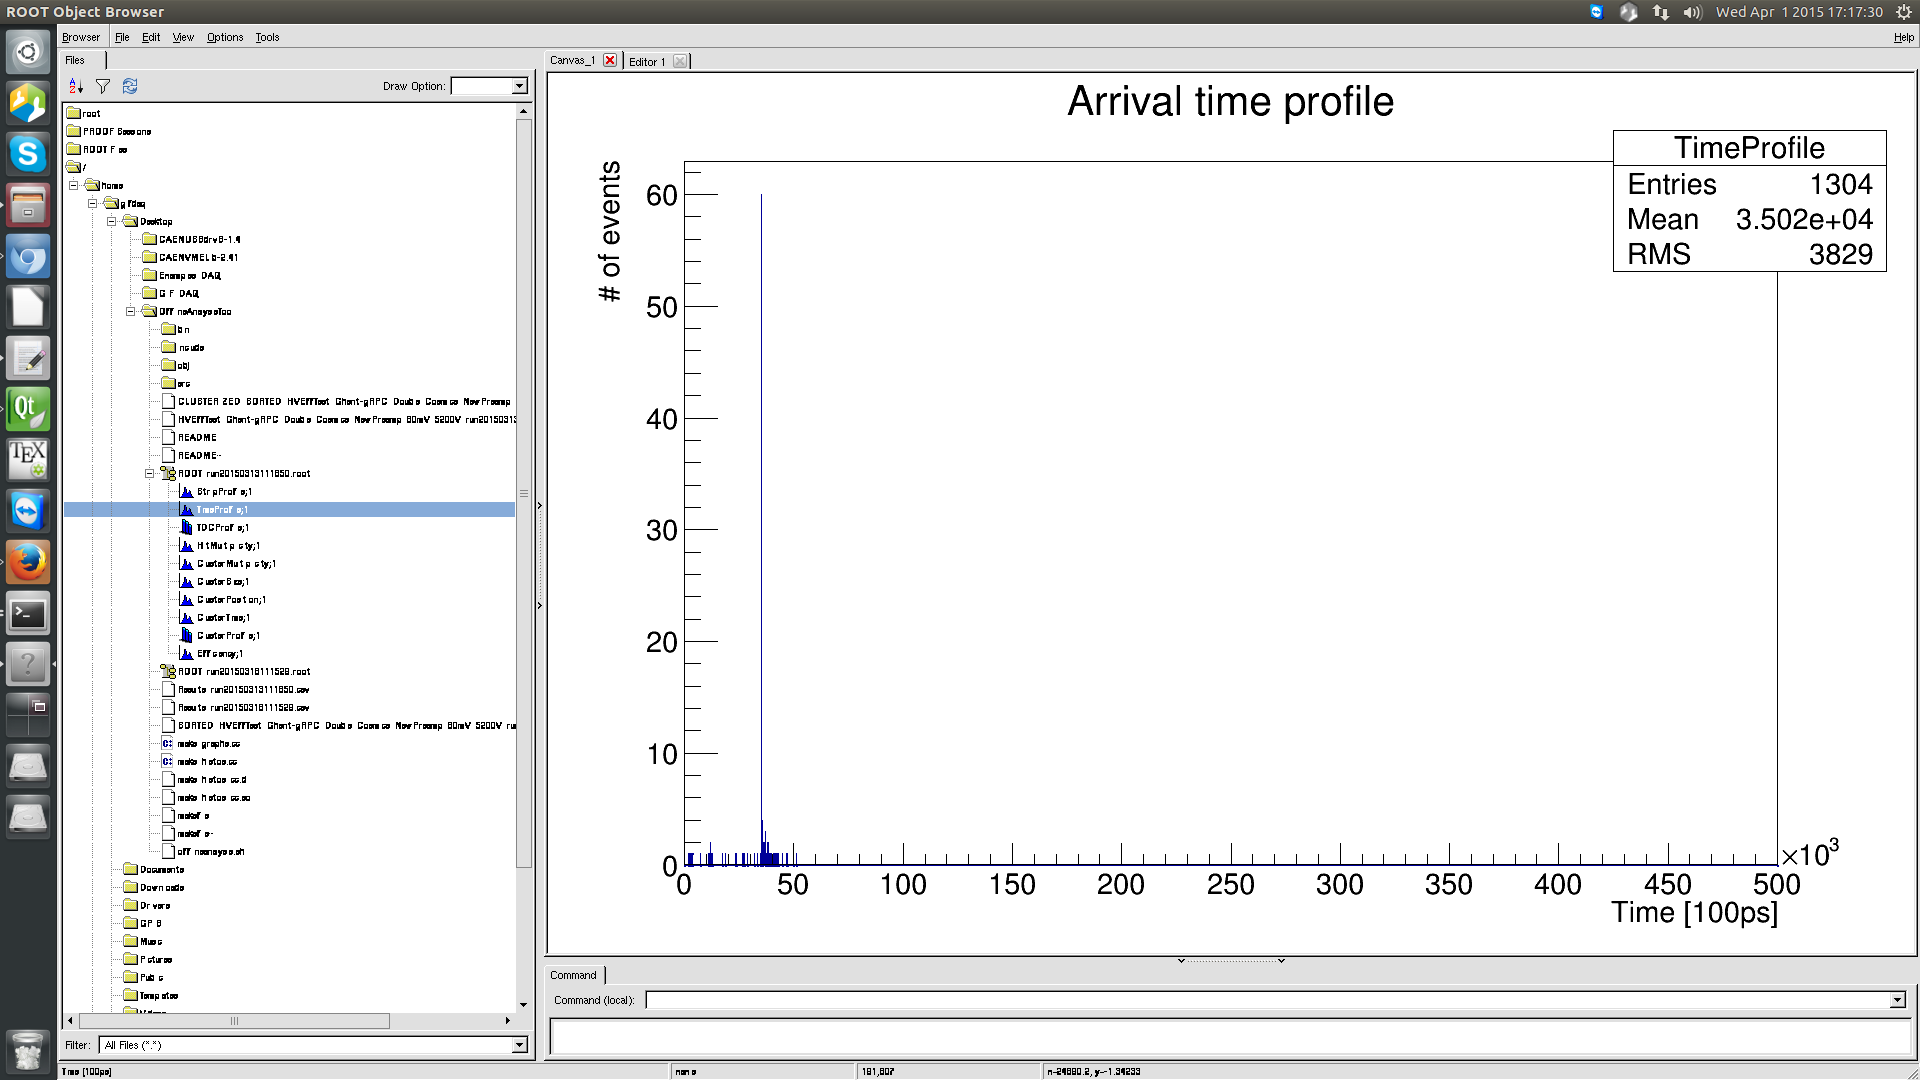Click the filter funnel icon
Image resolution: width=1920 pixels, height=1080 pixels.
[x=102, y=87]
